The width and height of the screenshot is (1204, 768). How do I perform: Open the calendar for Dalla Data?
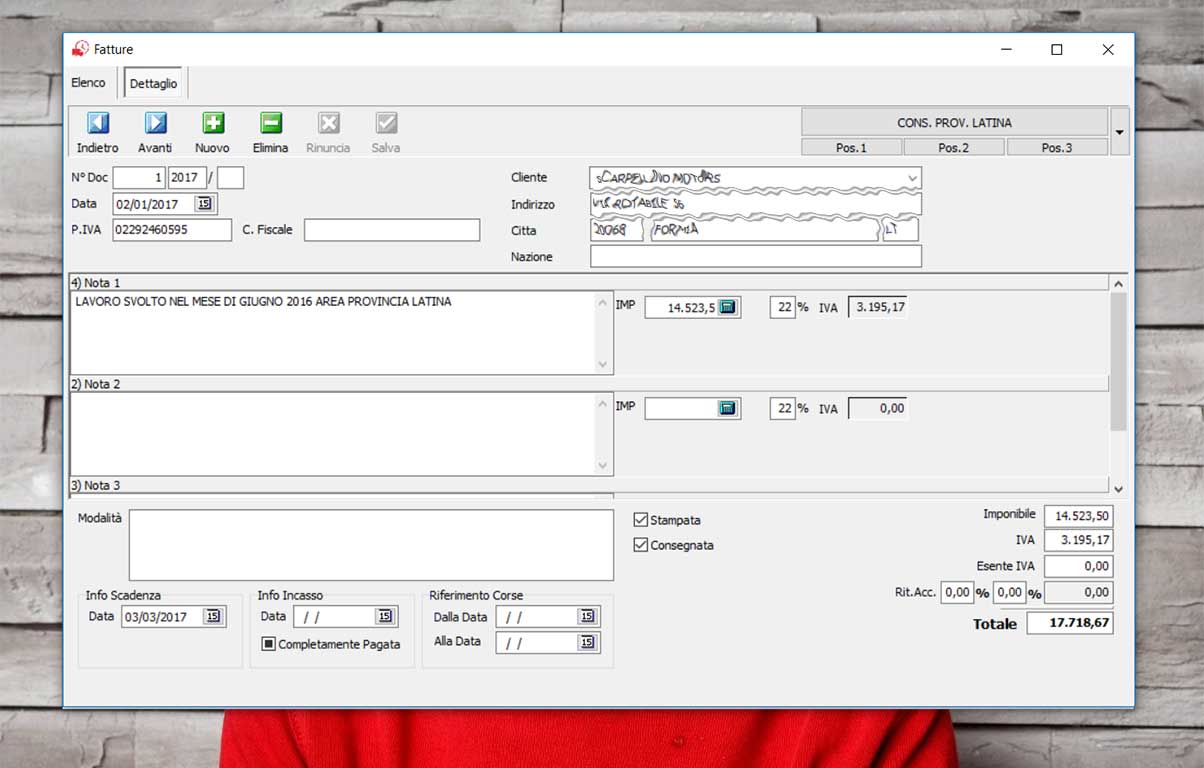(587, 617)
